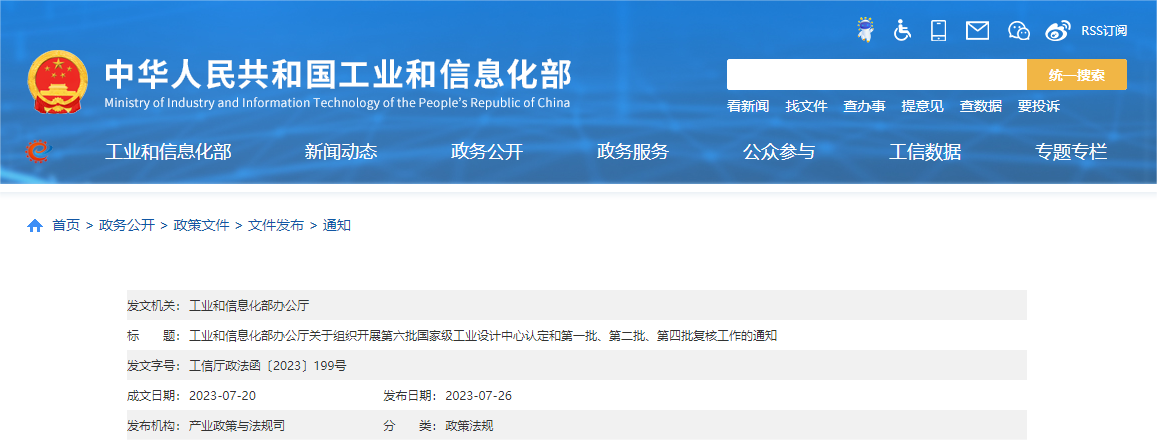Click the mobile phone version icon

click(x=938, y=30)
